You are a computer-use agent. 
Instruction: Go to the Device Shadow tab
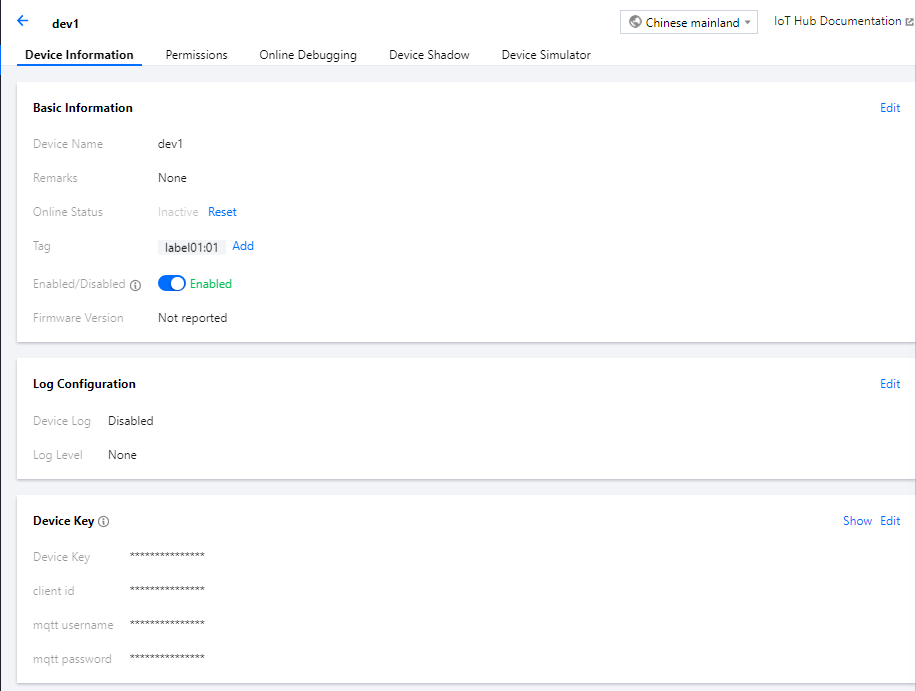[x=429, y=55]
